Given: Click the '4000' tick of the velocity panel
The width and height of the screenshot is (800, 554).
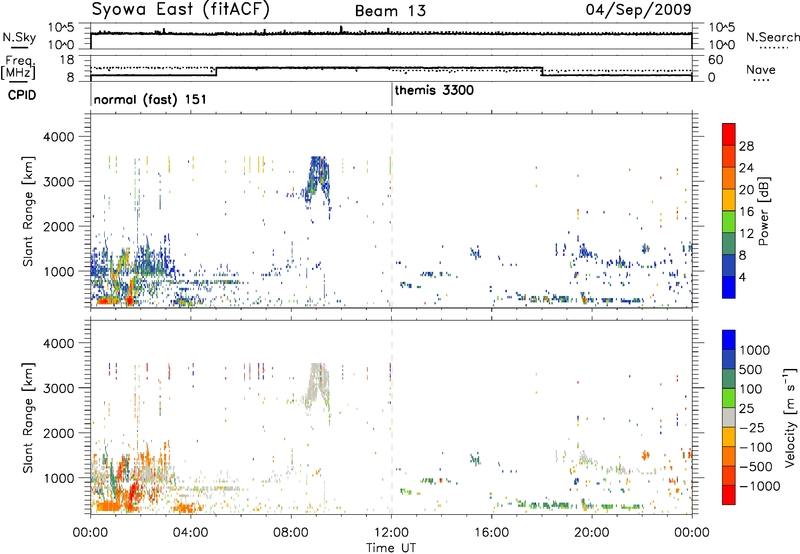Looking at the screenshot, I should pyautogui.click(x=58, y=343).
